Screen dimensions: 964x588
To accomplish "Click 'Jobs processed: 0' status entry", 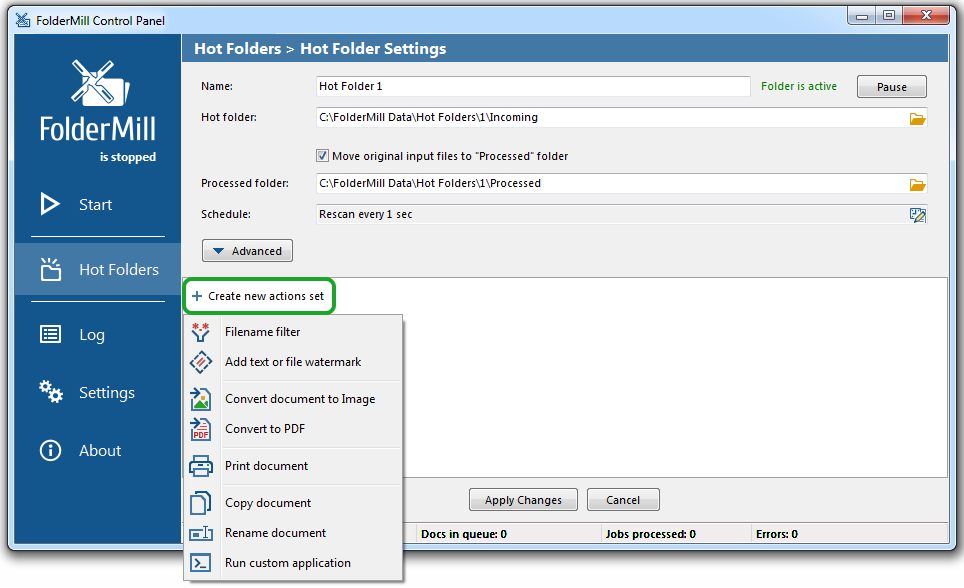I will [x=650, y=534].
